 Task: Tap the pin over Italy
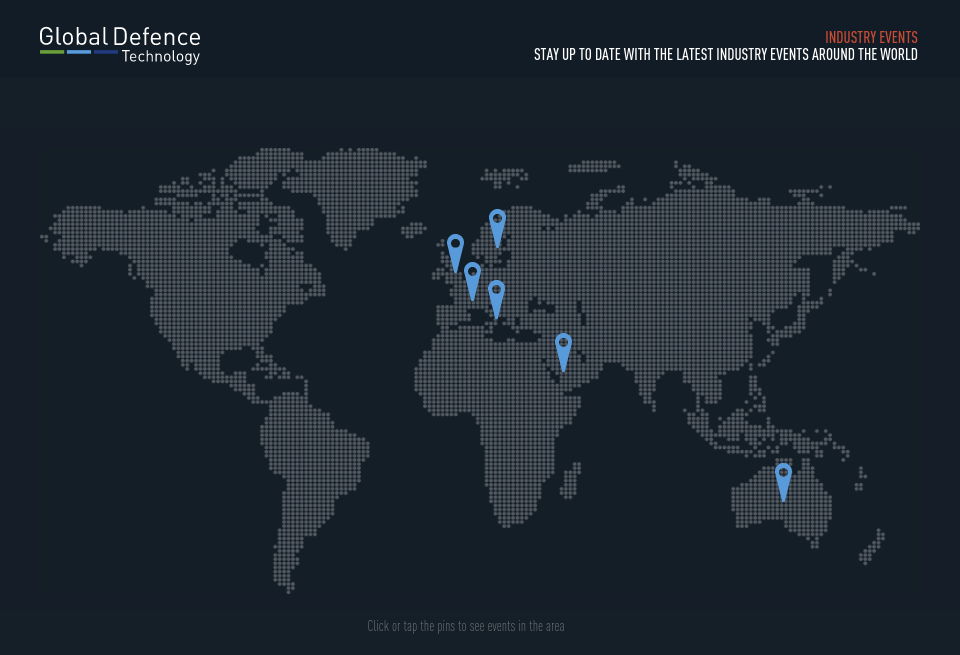click(x=496, y=294)
